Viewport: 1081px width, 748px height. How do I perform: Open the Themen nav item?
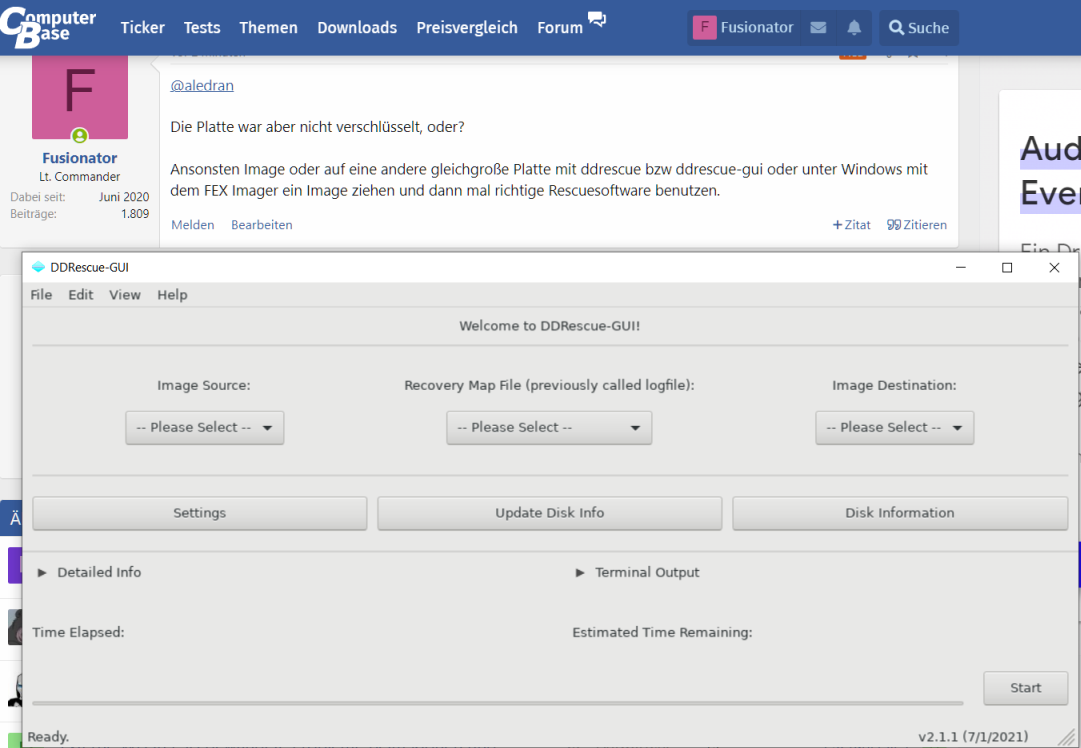pos(268,28)
